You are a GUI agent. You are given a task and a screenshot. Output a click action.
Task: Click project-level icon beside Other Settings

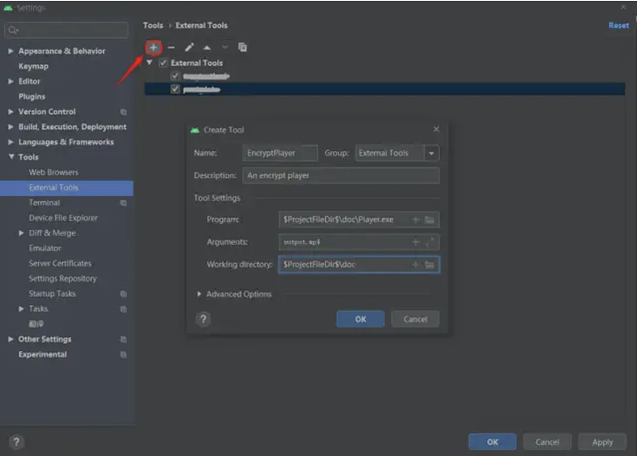pos(124,339)
